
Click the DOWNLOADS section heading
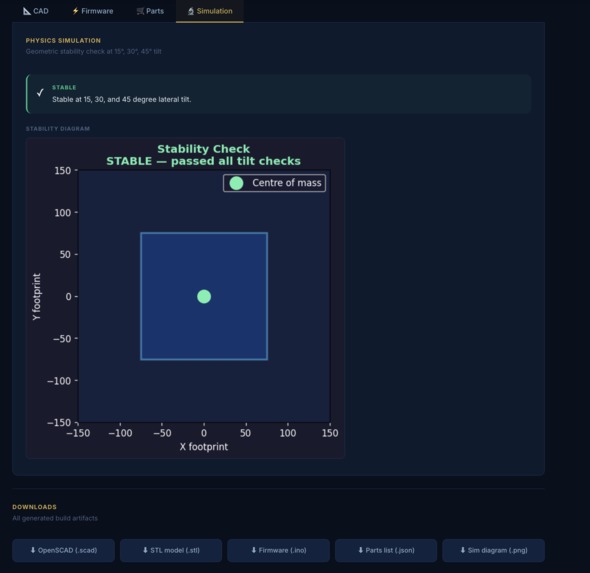(x=34, y=507)
